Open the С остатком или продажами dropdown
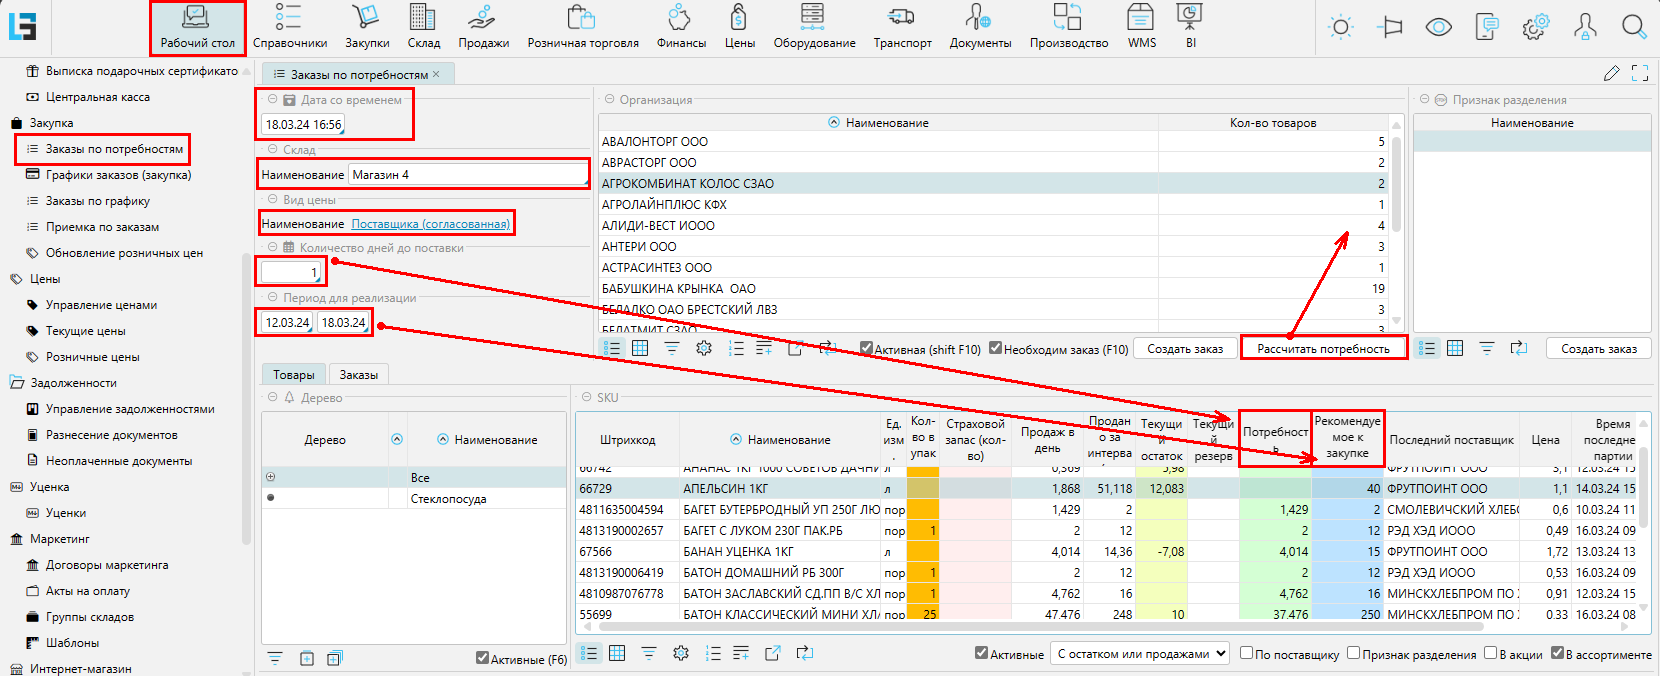 (1141, 654)
